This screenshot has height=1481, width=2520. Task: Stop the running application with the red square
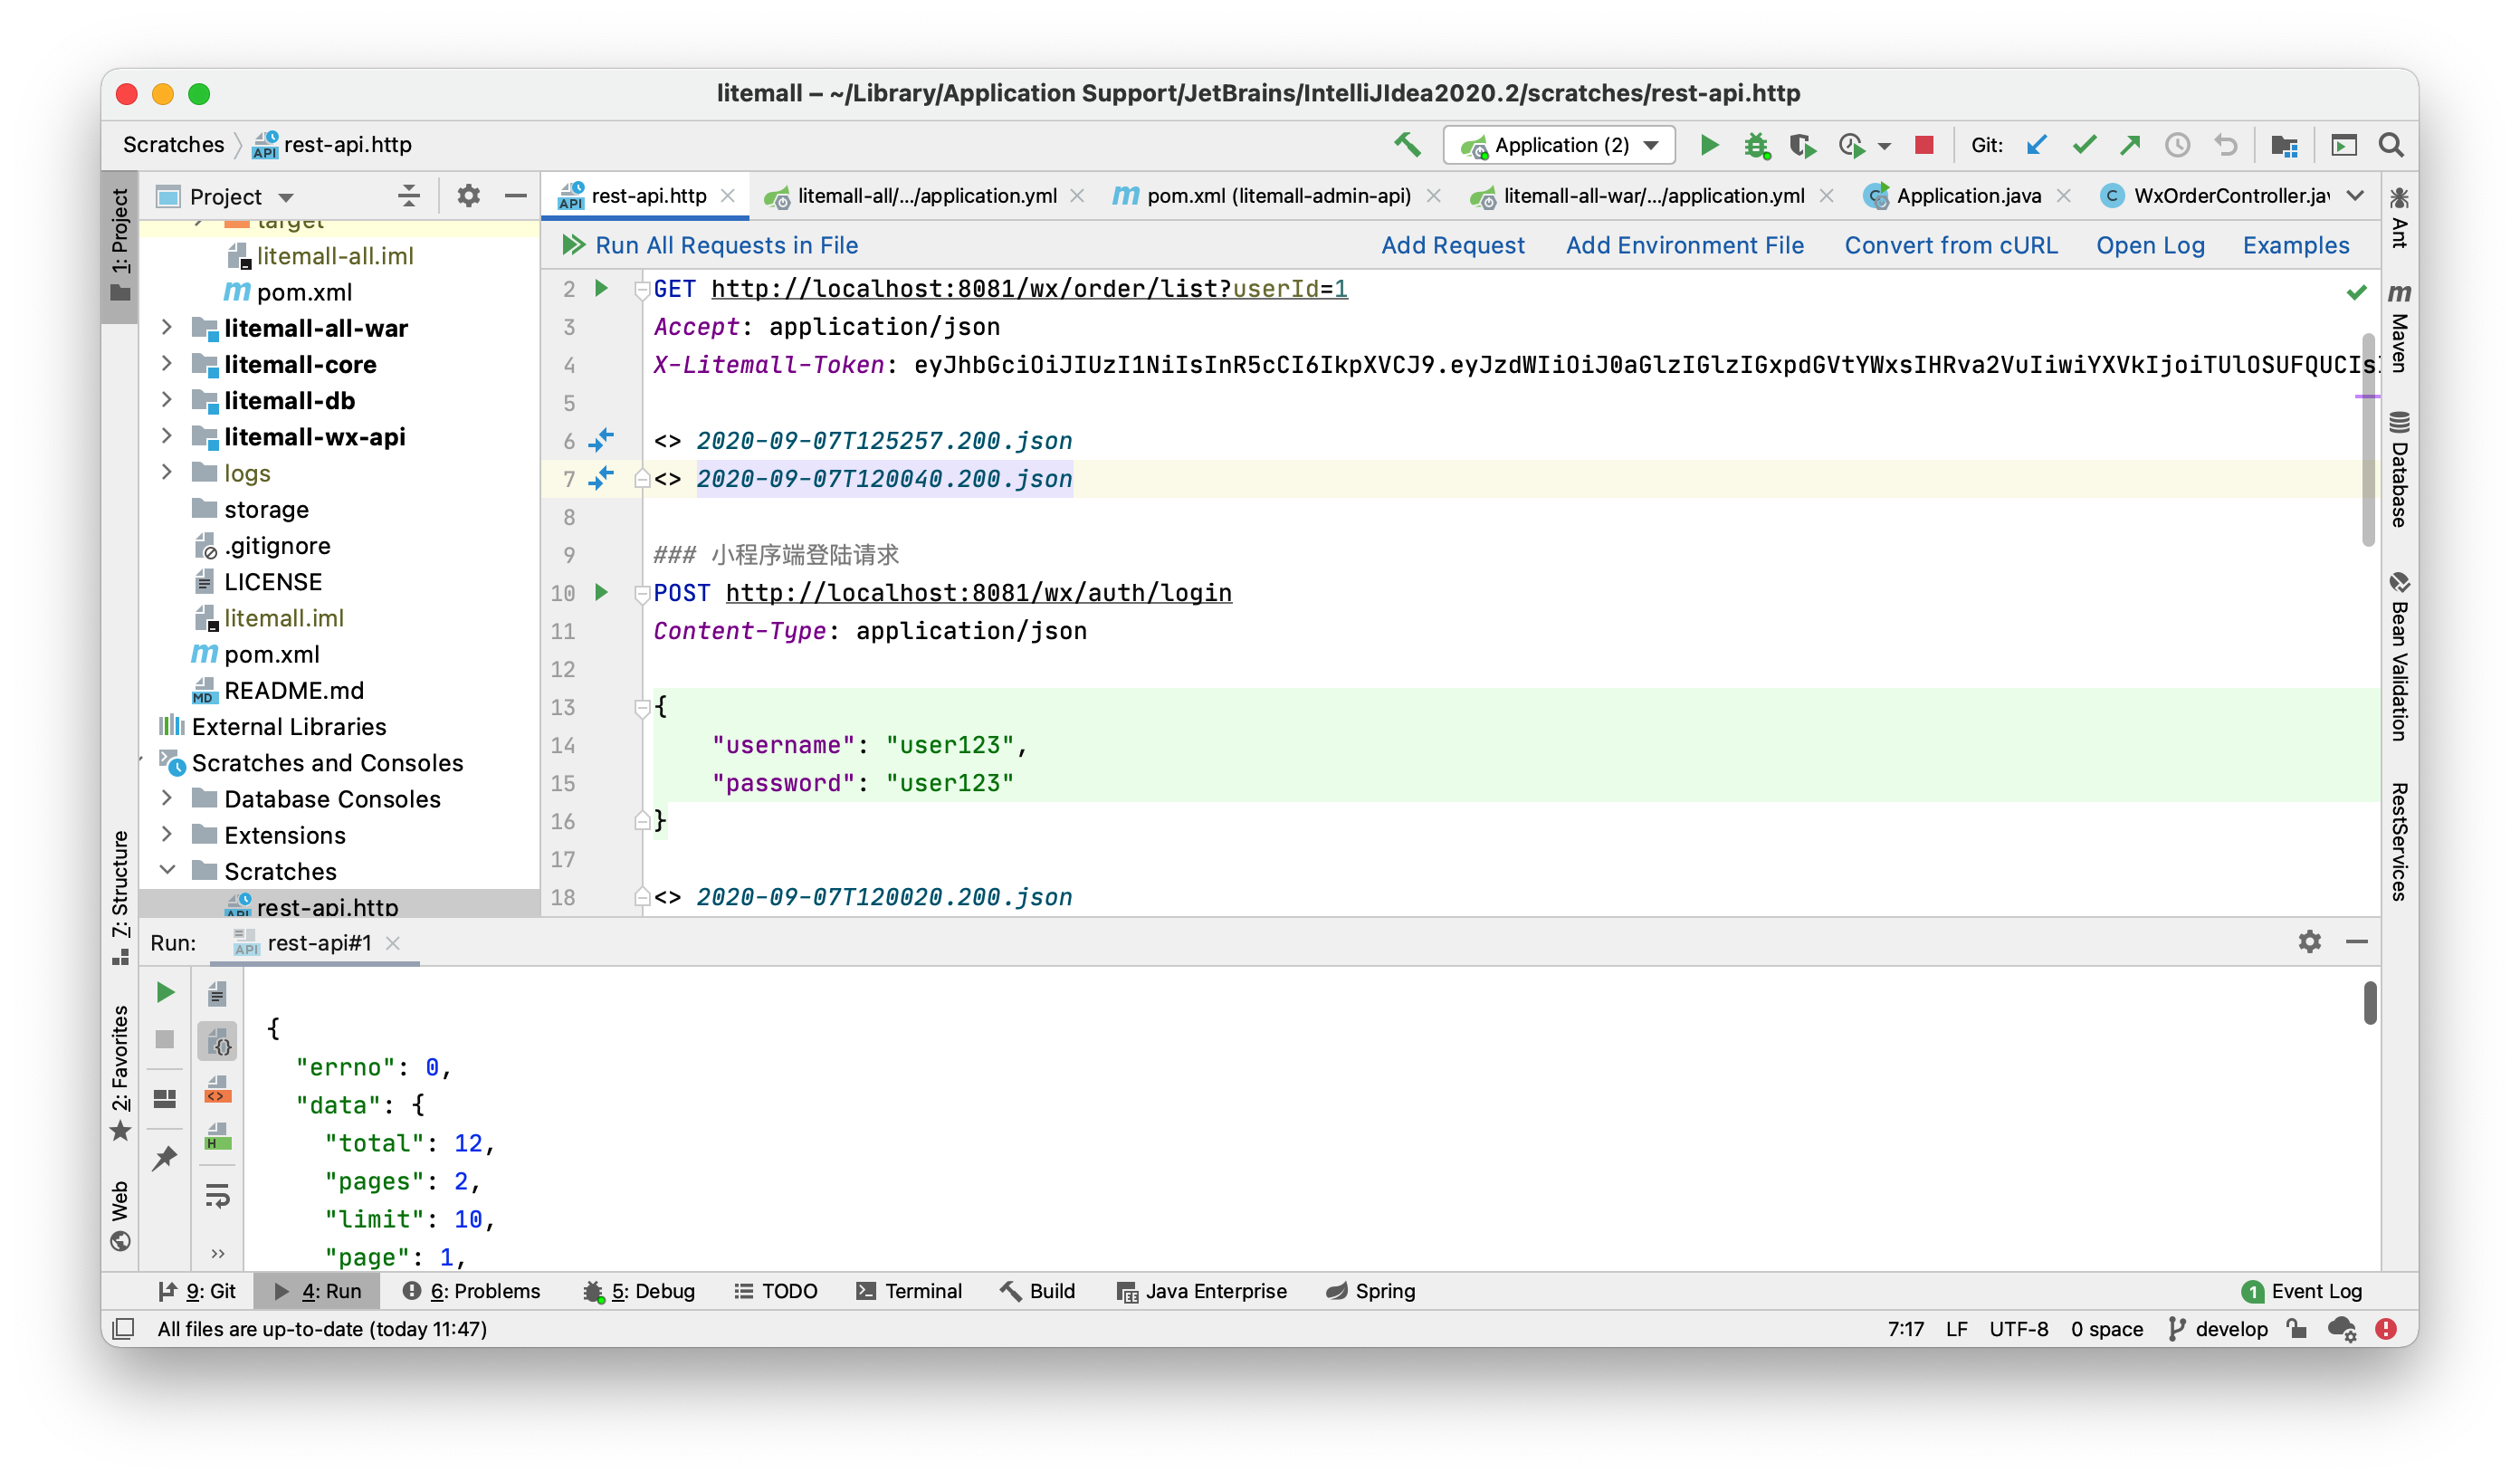[x=1923, y=145]
